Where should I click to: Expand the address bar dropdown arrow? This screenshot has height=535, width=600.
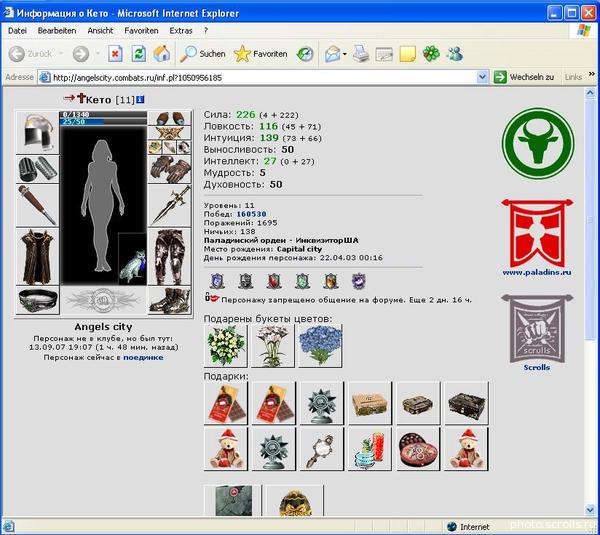[482, 77]
